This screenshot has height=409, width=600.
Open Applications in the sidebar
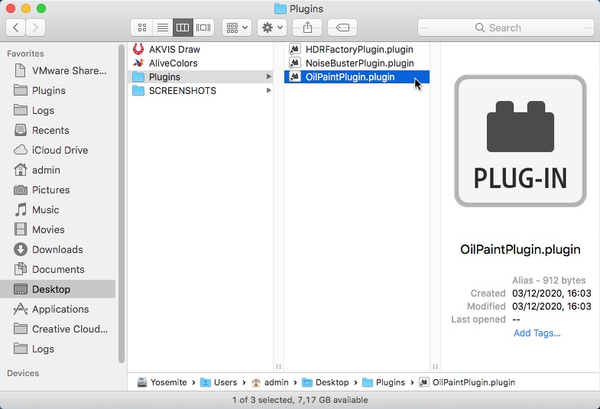[x=60, y=309]
